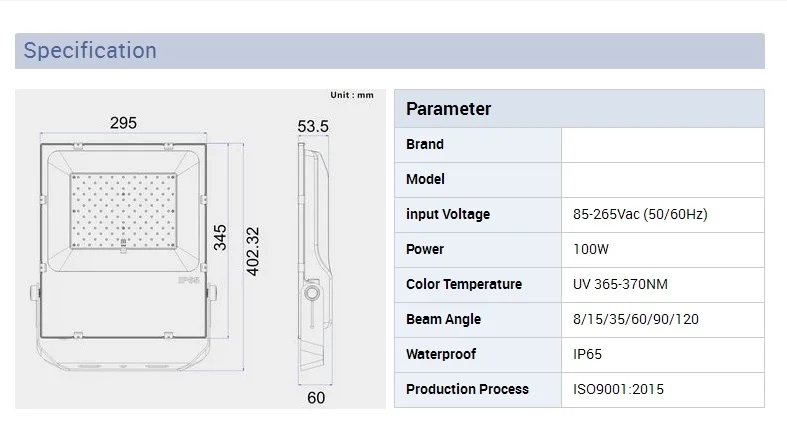Select the 8/15/35/60/90/120 beam angle value

coord(636,319)
